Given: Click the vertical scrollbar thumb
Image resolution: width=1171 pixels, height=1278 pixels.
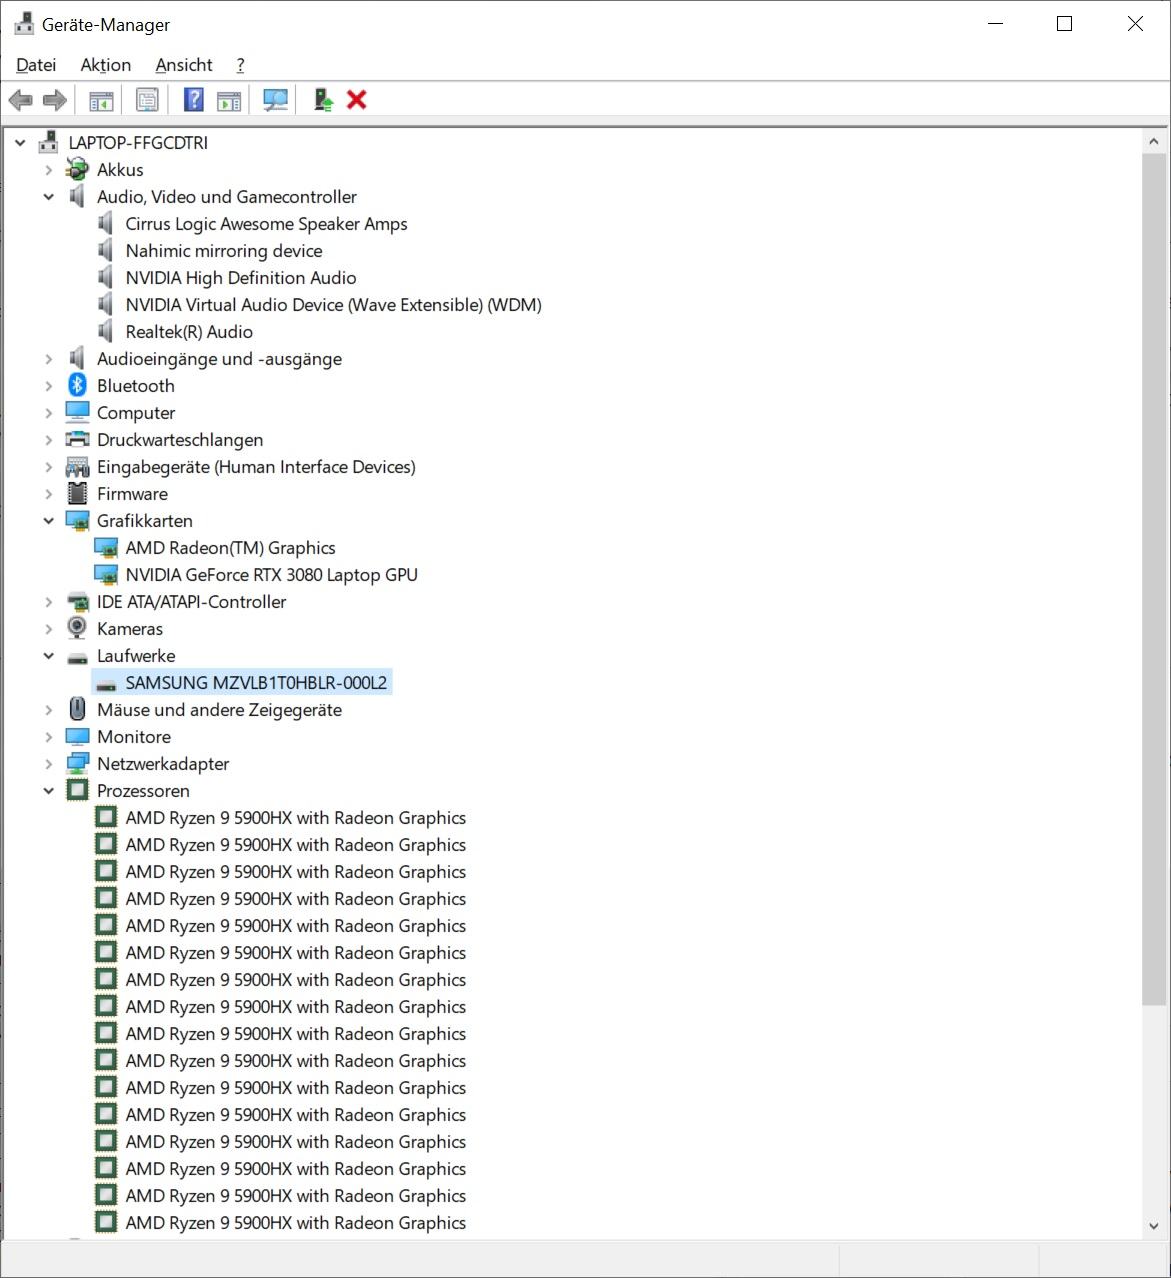Looking at the screenshot, I should click(1154, 580).
